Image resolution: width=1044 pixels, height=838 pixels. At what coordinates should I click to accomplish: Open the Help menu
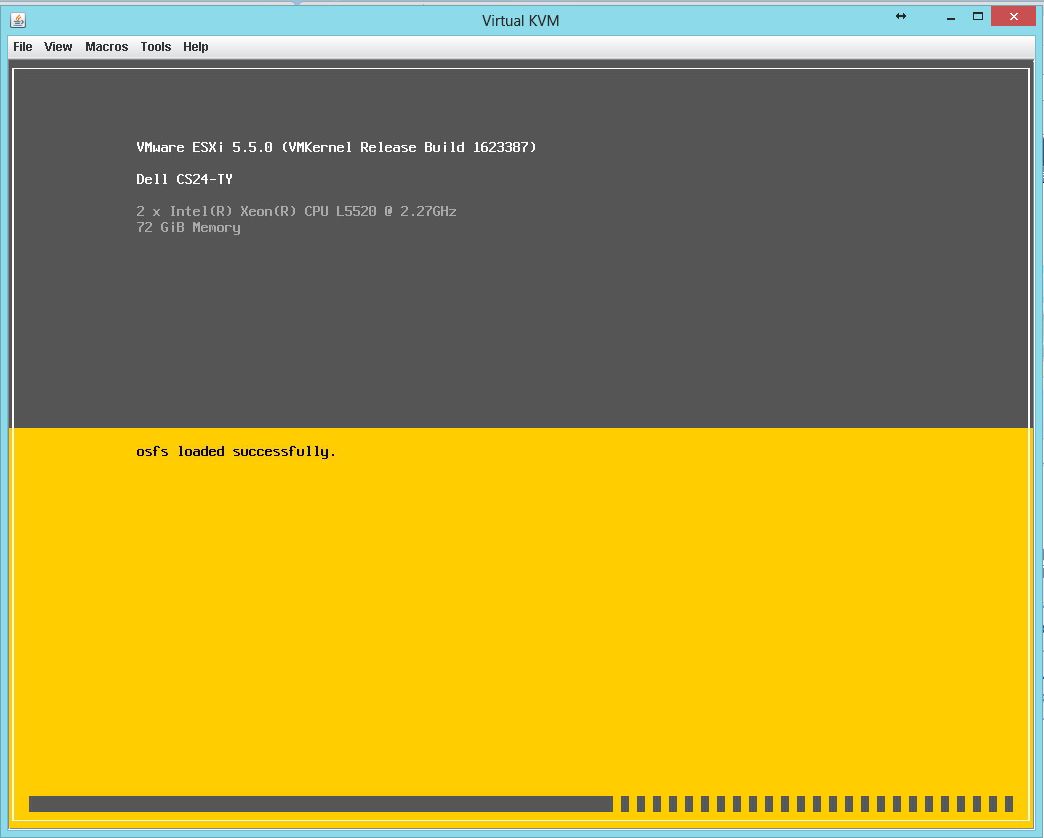click(195, 46)
